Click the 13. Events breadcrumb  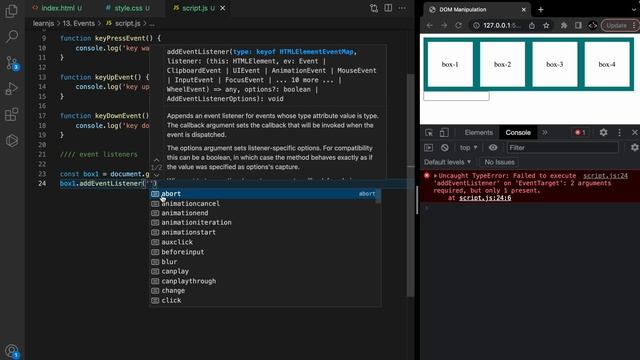[78, 23]
